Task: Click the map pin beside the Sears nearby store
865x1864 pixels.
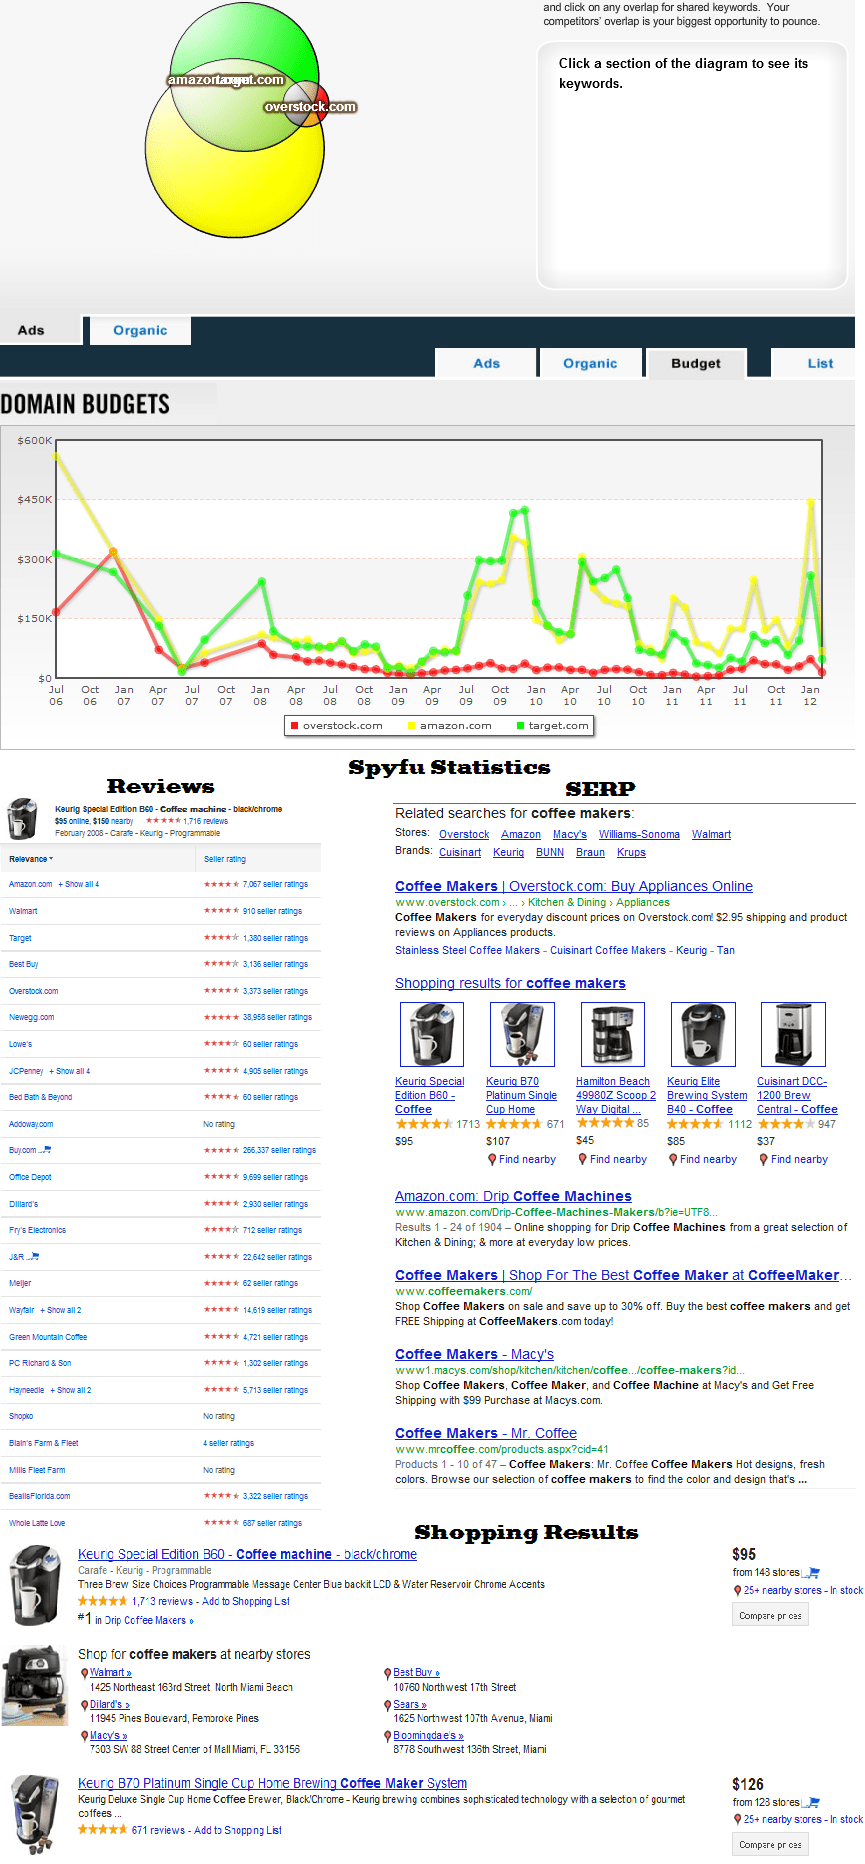Action: 388,1705
